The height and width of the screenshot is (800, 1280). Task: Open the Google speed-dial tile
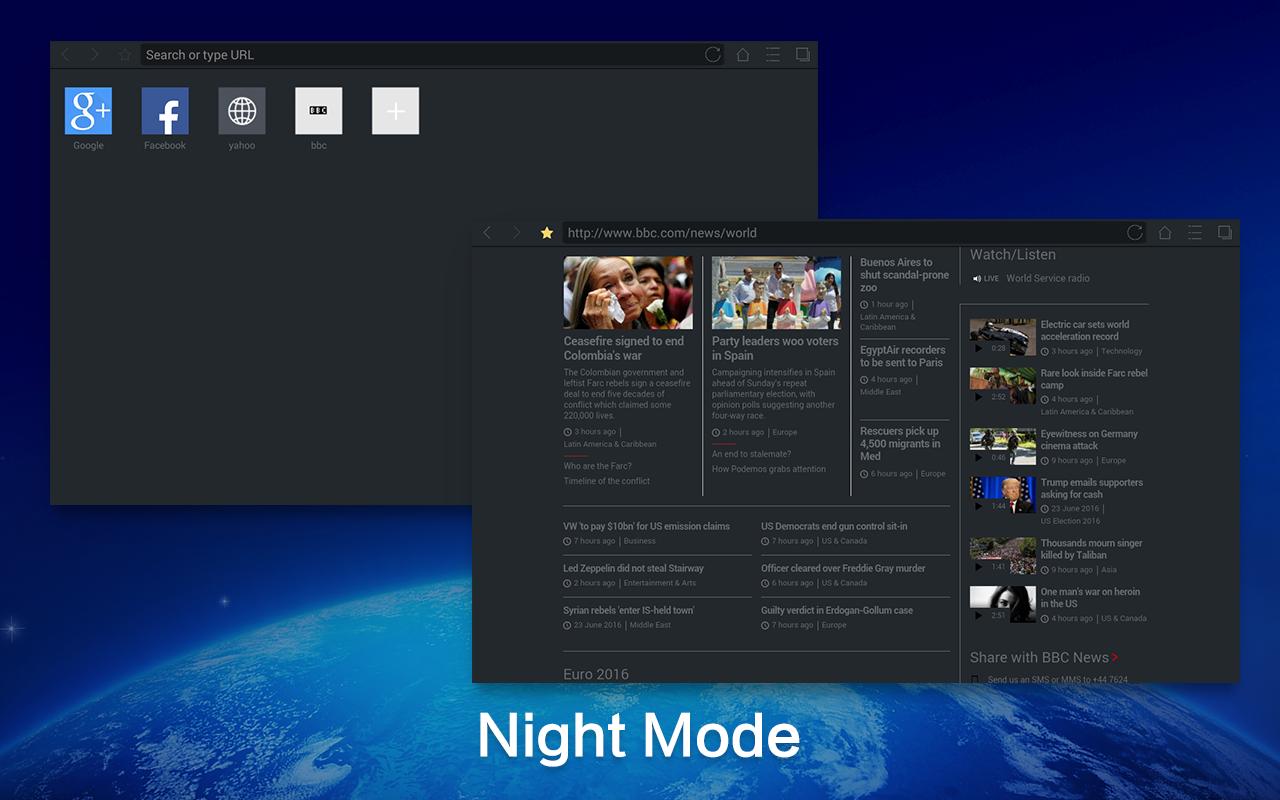click(x=88, y=111)
